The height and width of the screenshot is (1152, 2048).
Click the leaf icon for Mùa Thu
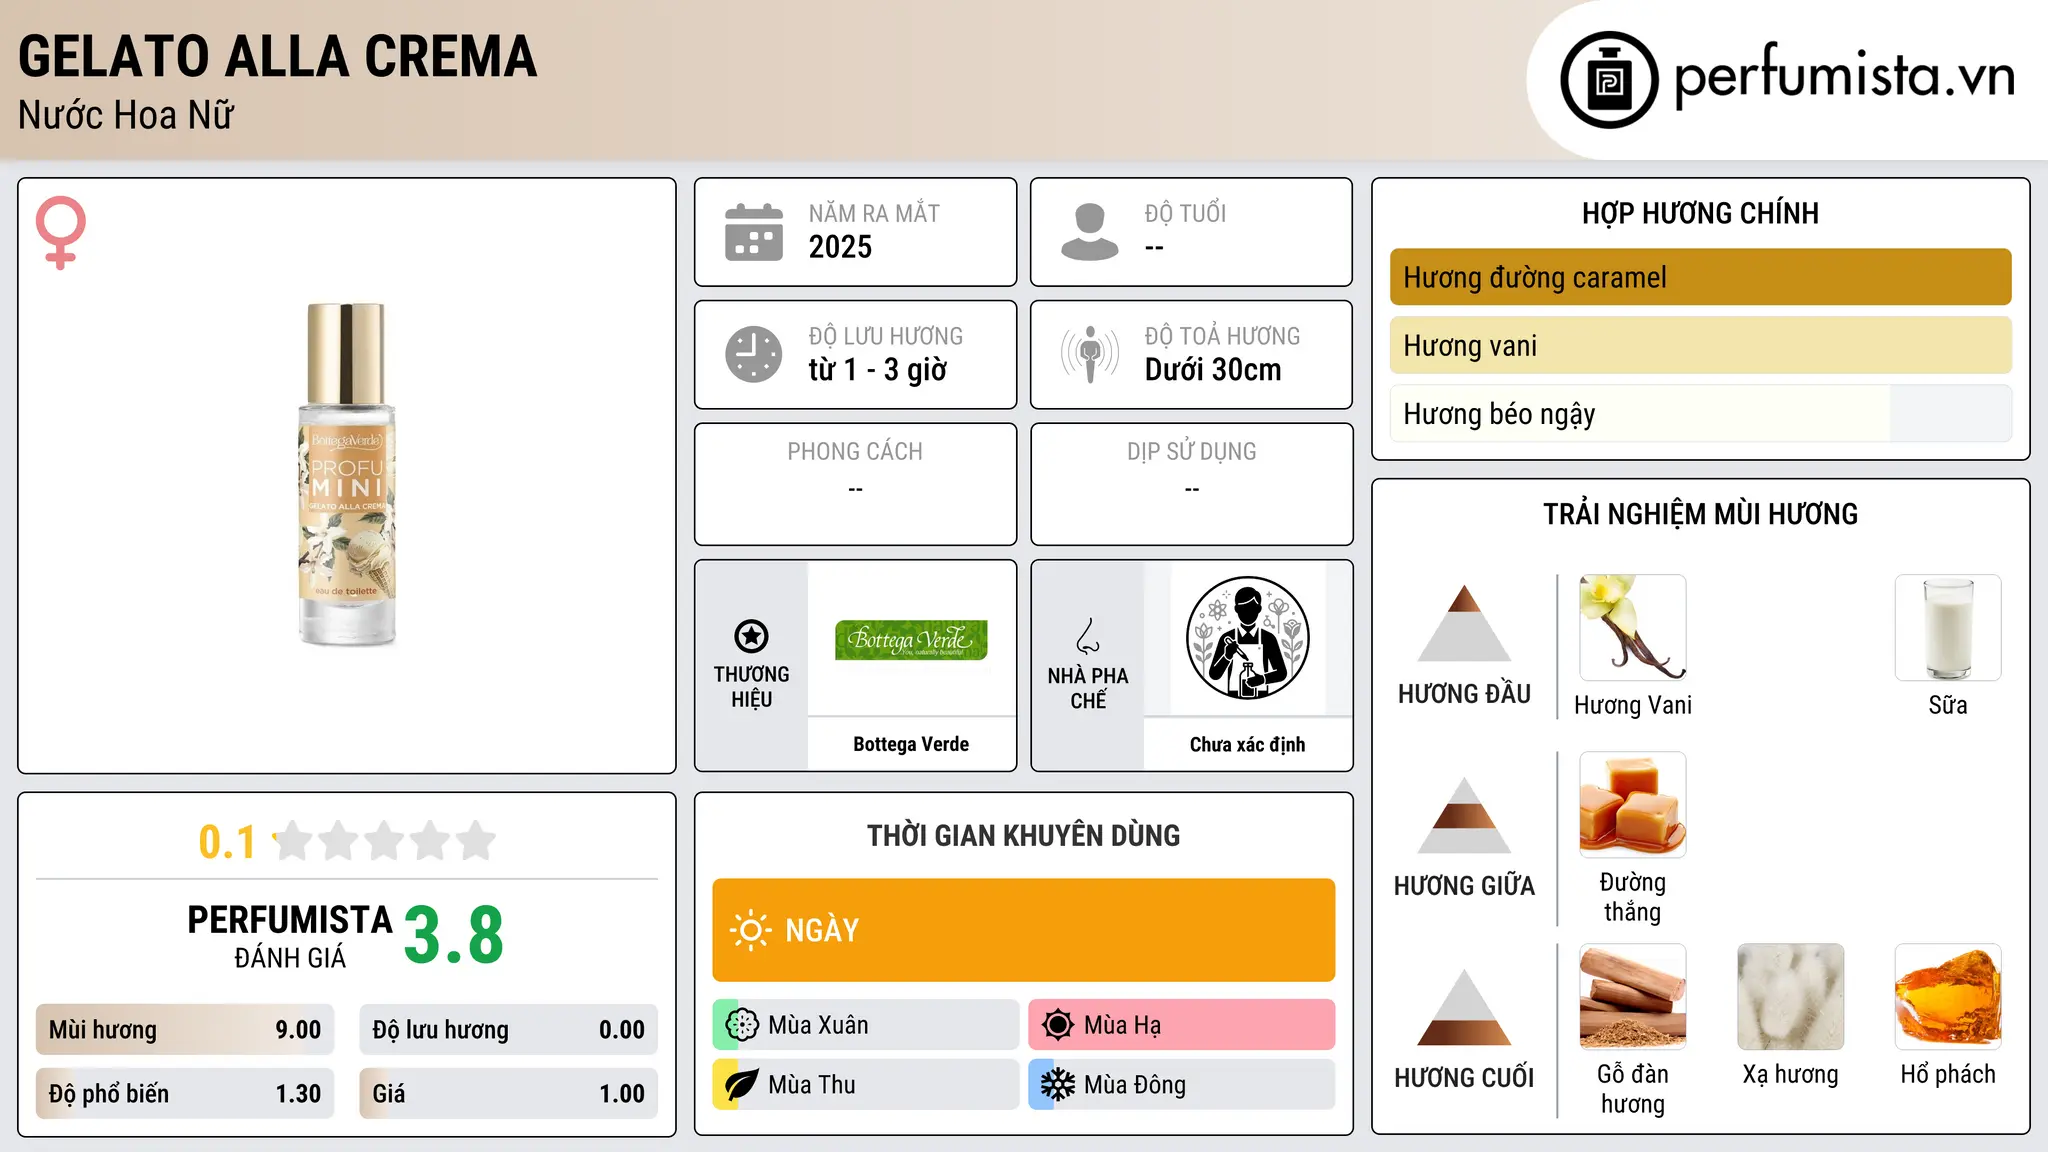[742, 1085]
